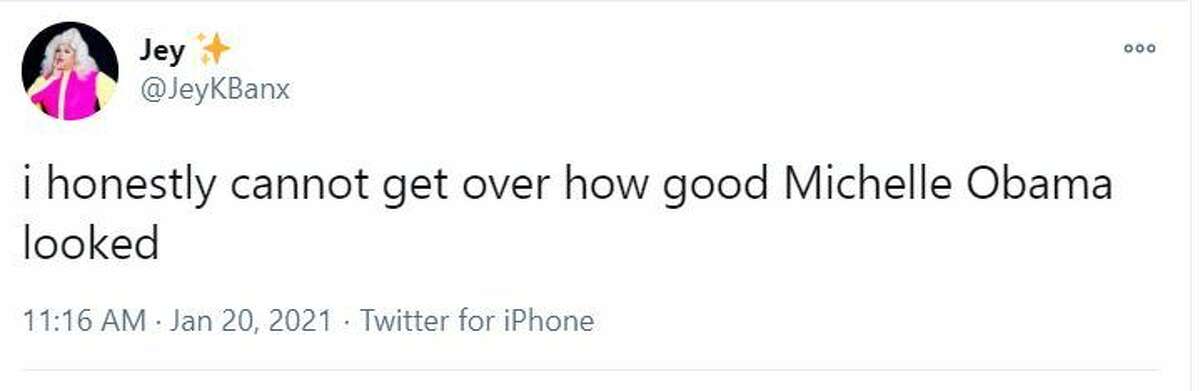Open the three-dot more options menu
This screenshot has height=391, width=1200.
(x=1139, y=48)
